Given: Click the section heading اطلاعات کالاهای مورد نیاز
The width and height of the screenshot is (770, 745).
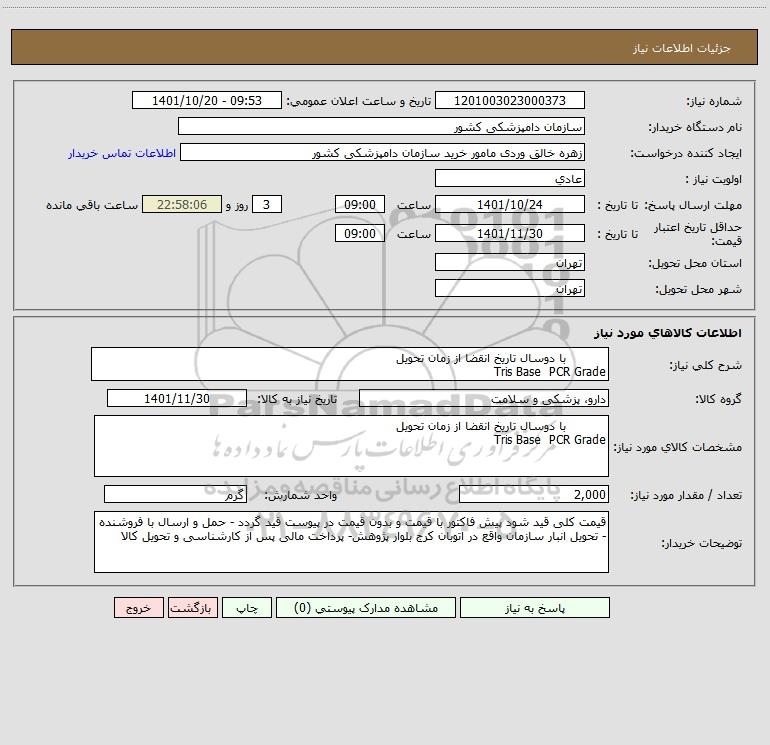Looking at the screenshot, I should pos(667,332).
